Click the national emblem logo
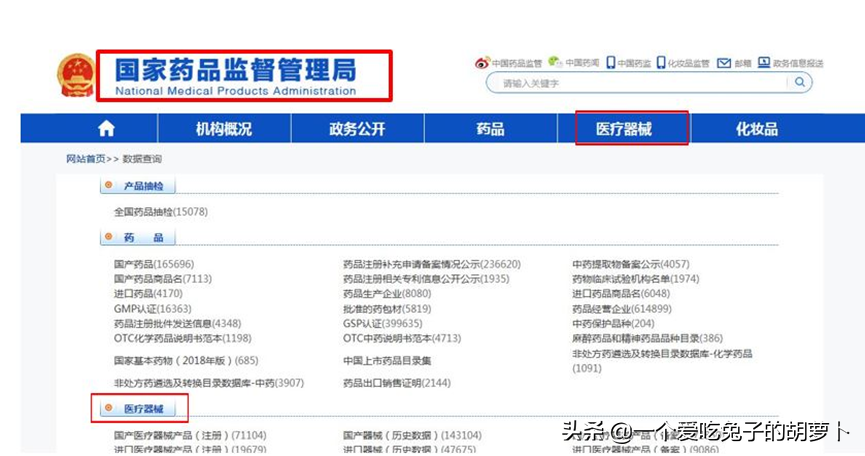Image resolution: width=865 pixels, height=456 pixels. [x=75, y=77]
